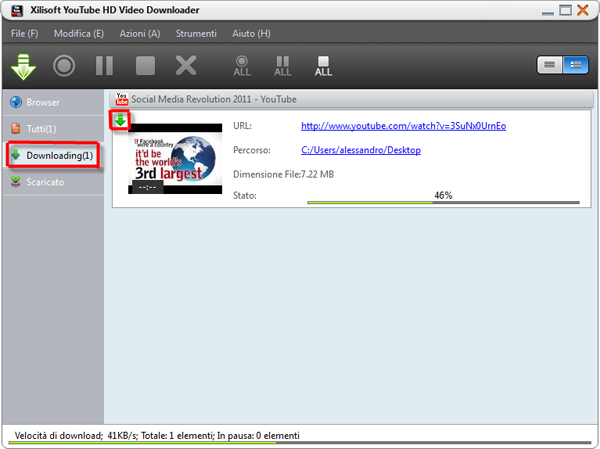Delete the selected task with X icon

[186, 65]
